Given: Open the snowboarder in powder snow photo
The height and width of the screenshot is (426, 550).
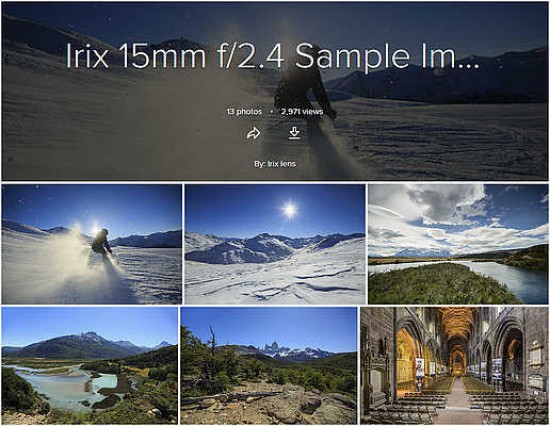Looking at the screenshot, I should (92, 244).
